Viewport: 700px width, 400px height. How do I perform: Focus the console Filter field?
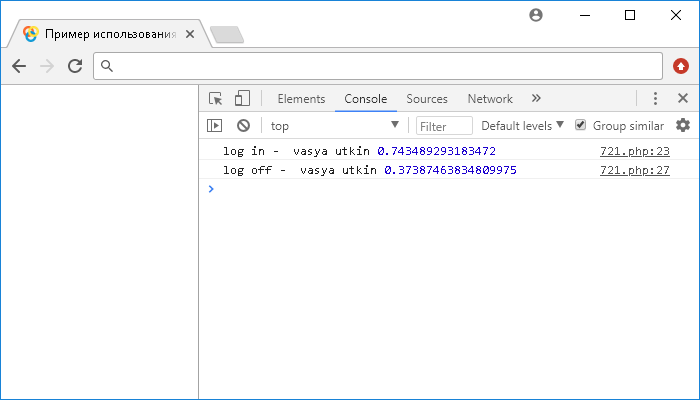(x=444, y=126)
